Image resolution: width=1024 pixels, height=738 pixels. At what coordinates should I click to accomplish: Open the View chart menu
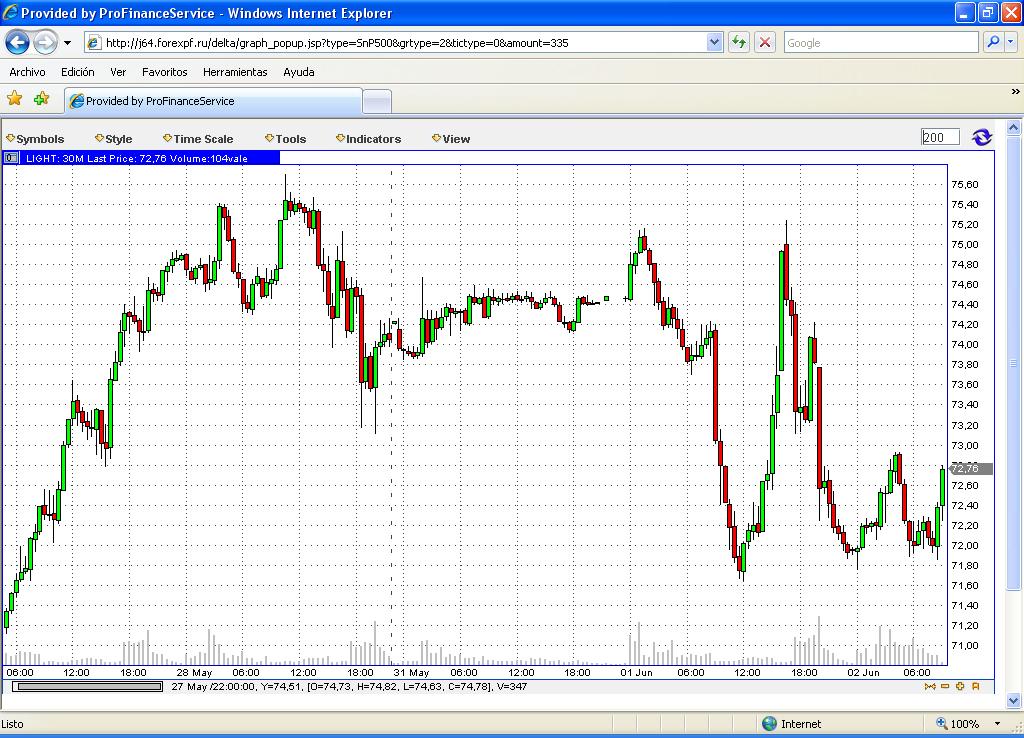[x=451, y=138]
